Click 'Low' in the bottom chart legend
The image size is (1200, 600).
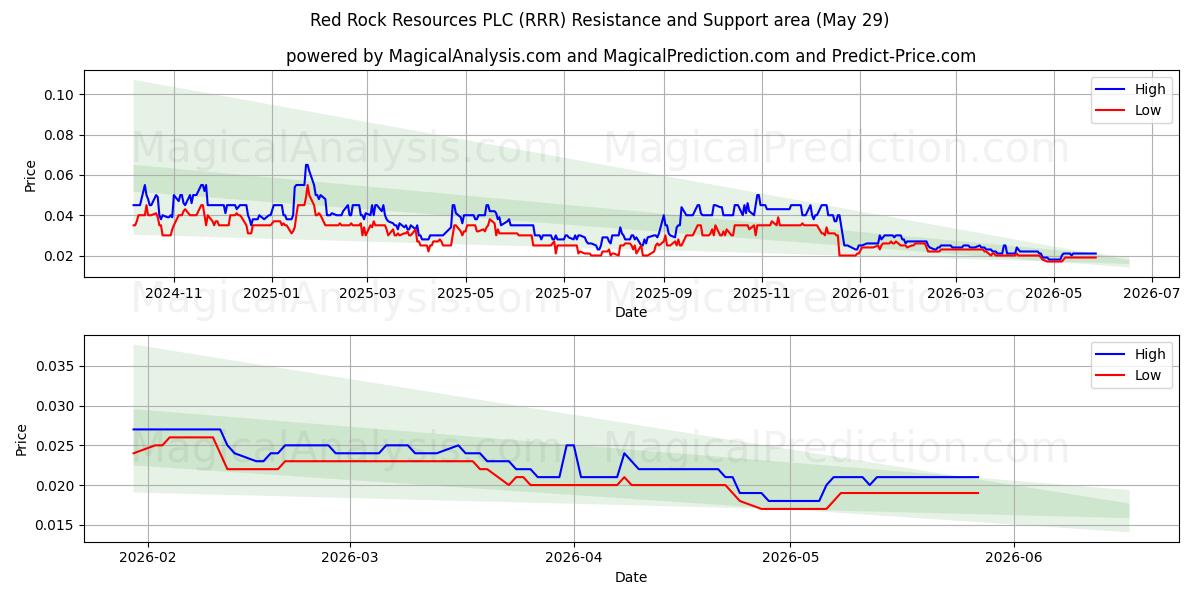[1148, 376]
